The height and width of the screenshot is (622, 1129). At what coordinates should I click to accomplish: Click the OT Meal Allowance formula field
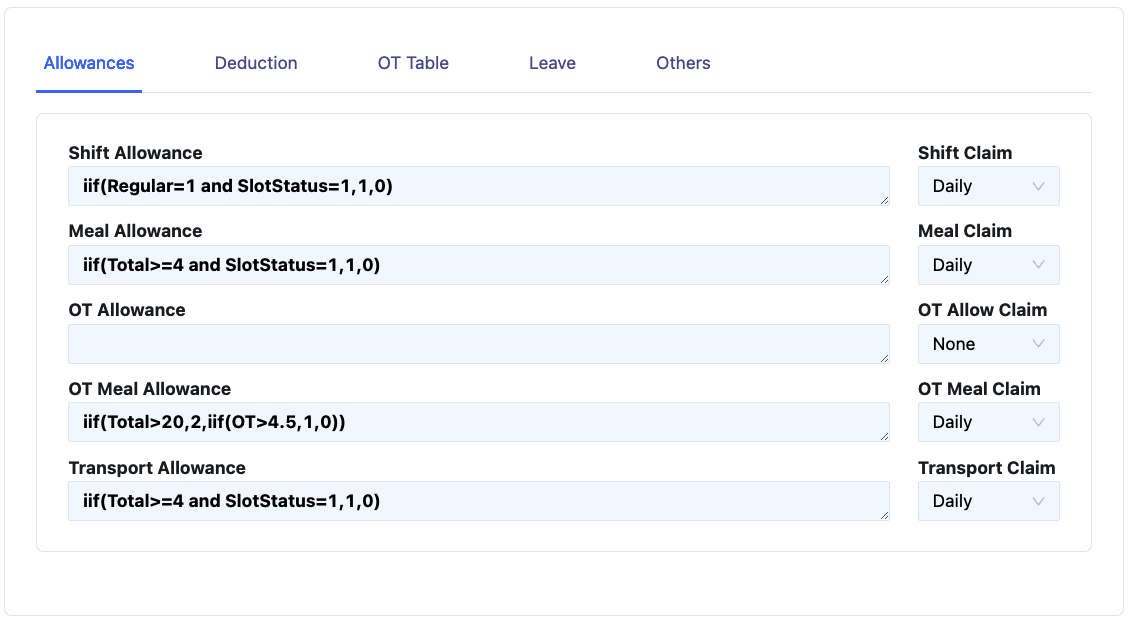(478, 422)
